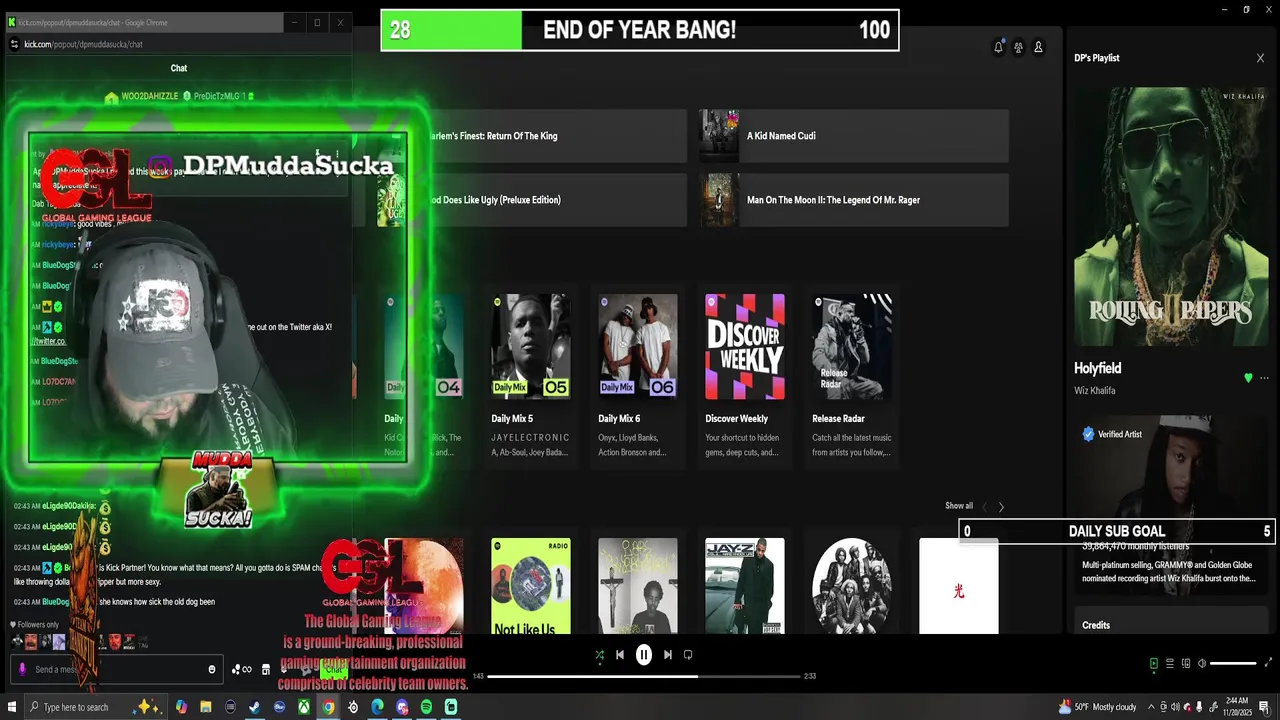This screenshot has width=1280, height=720.
Task: Toggle shuffle in the Spotify player
Action: coord(599,655)
